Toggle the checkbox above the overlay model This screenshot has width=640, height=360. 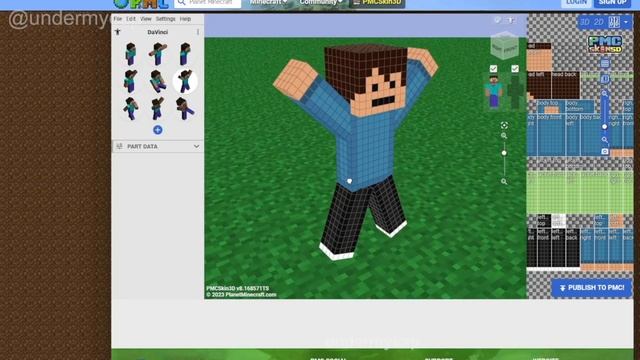pos(515,69)
